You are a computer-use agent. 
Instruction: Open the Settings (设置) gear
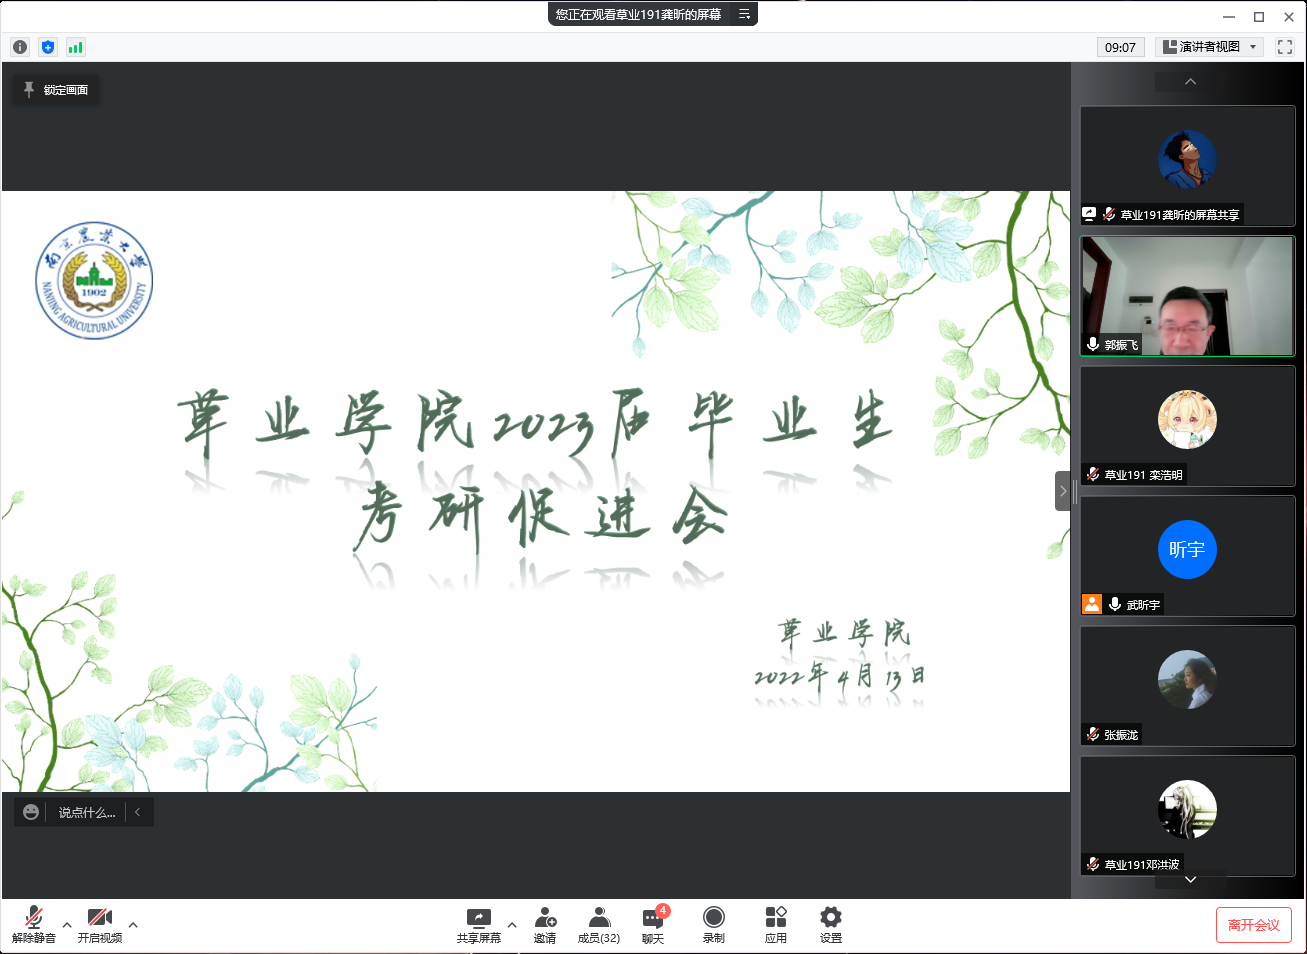[x=830, y=924]
